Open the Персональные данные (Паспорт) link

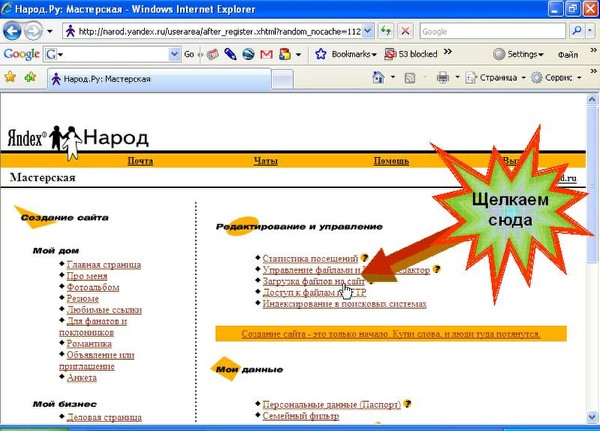(x=331, y=404)
